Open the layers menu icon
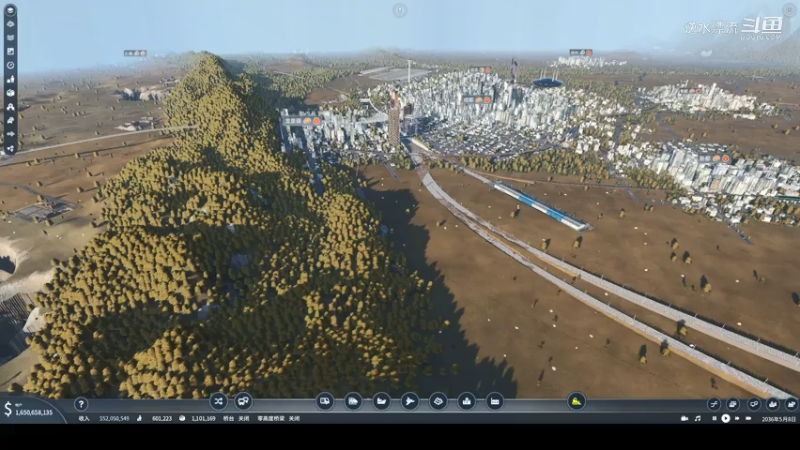Screen dimensions: 800x450 tap(10, 10)
